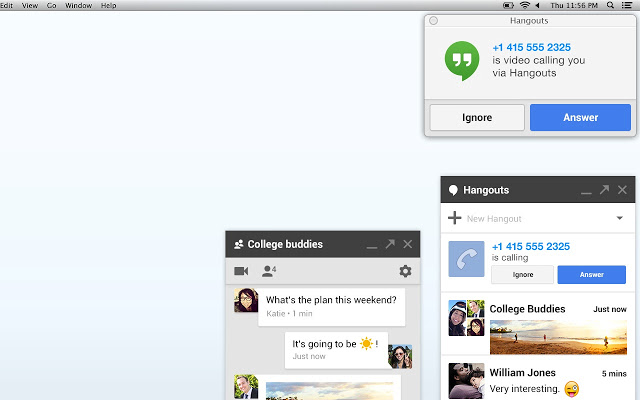This screenshot has height=400, width=640.
Task: Pop out the Hangouts panel window
Action: [x=604, y=189]
